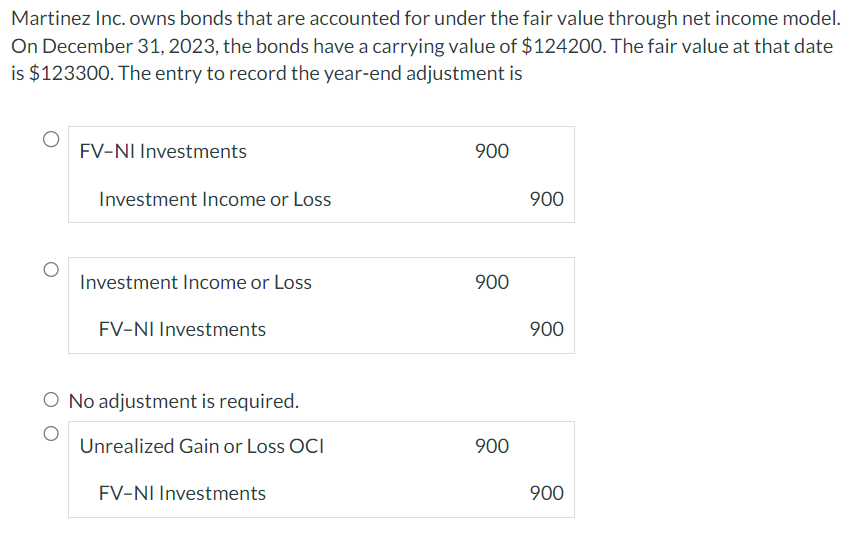Click the 900 credit amount in last answer

[x=546, y=493]
